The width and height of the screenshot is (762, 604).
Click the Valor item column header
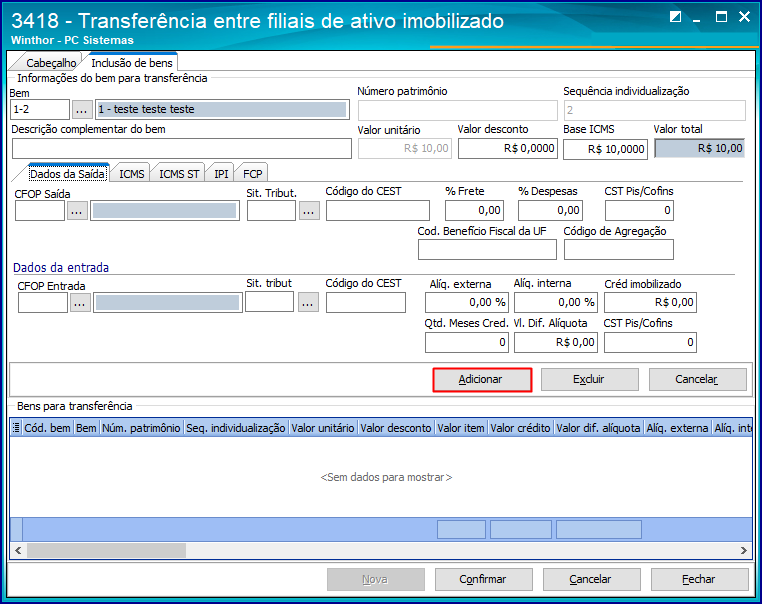[461, 428]
